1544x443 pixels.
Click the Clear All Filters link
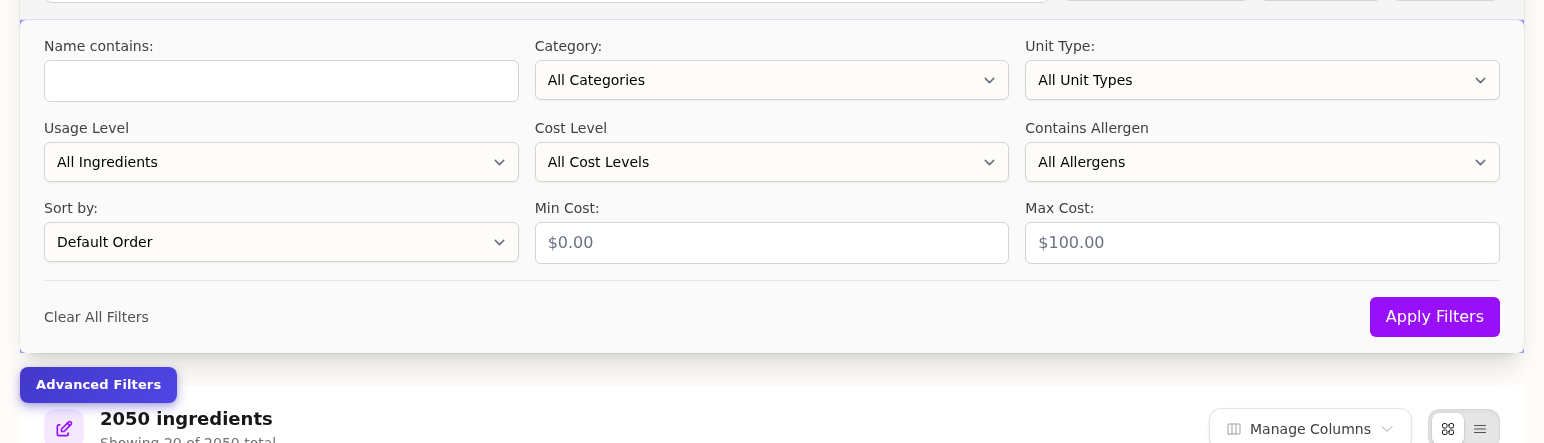(x=96, y=317)
